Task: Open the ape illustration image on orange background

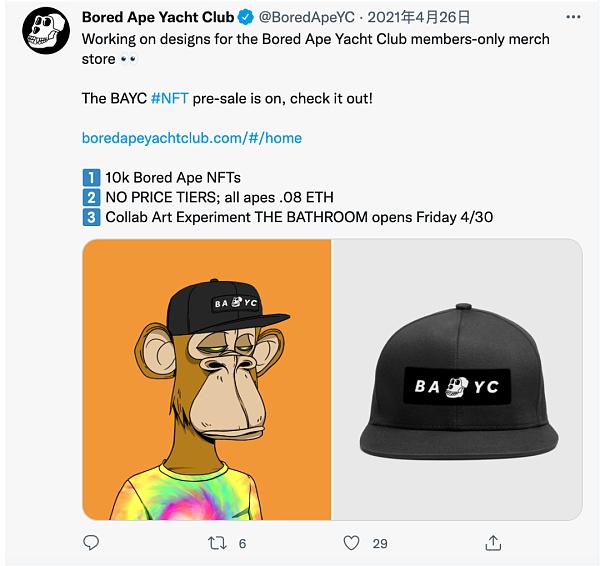Action: [x=206, y=379]
